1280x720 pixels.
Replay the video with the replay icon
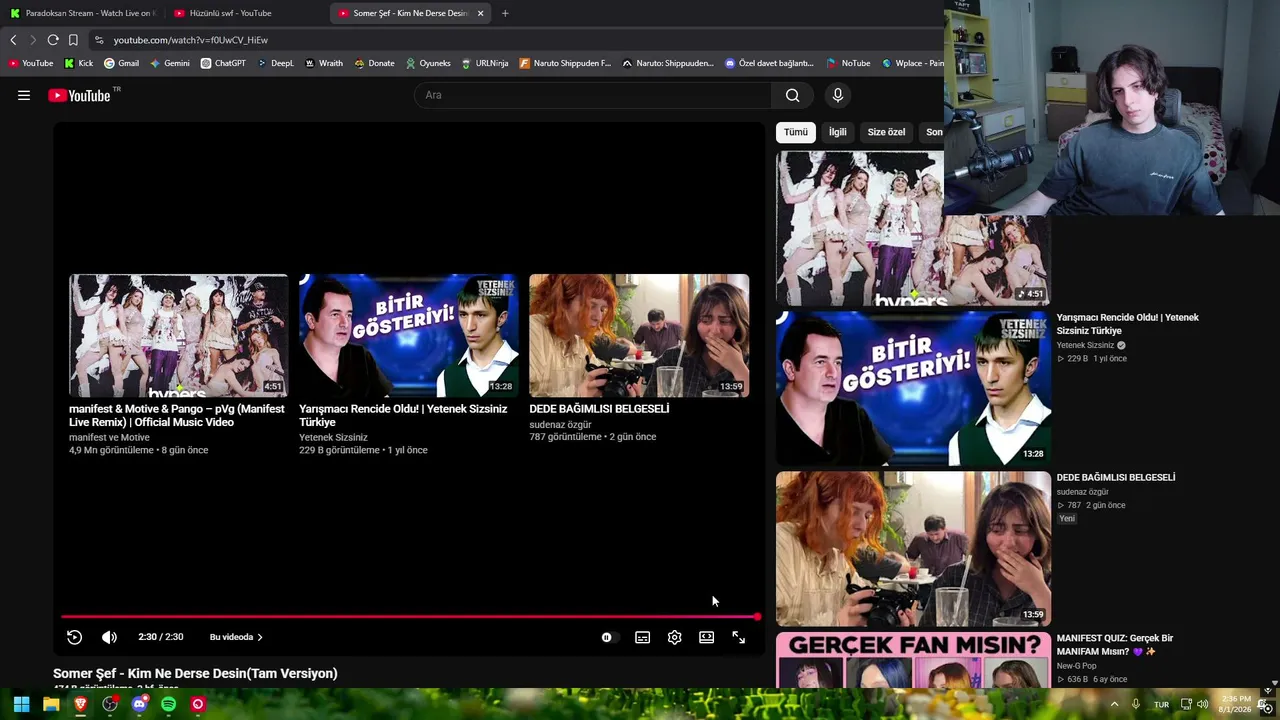point(74,637)
